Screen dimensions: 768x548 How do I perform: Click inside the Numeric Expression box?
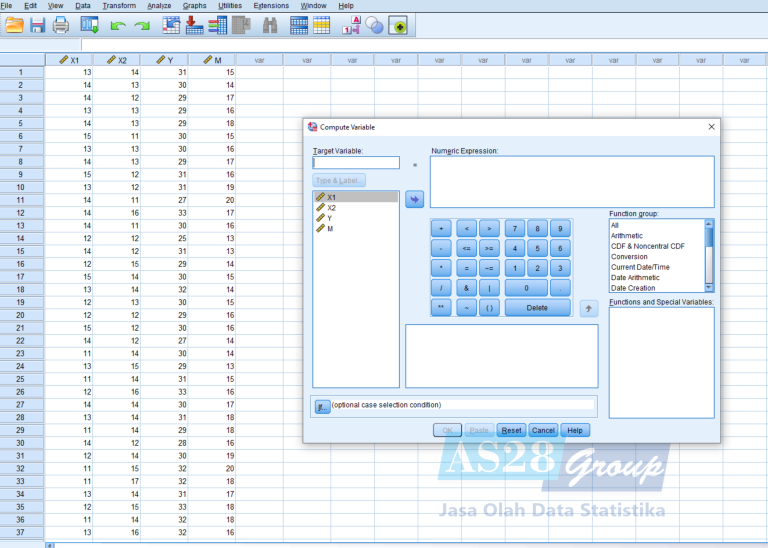point(572,182)
